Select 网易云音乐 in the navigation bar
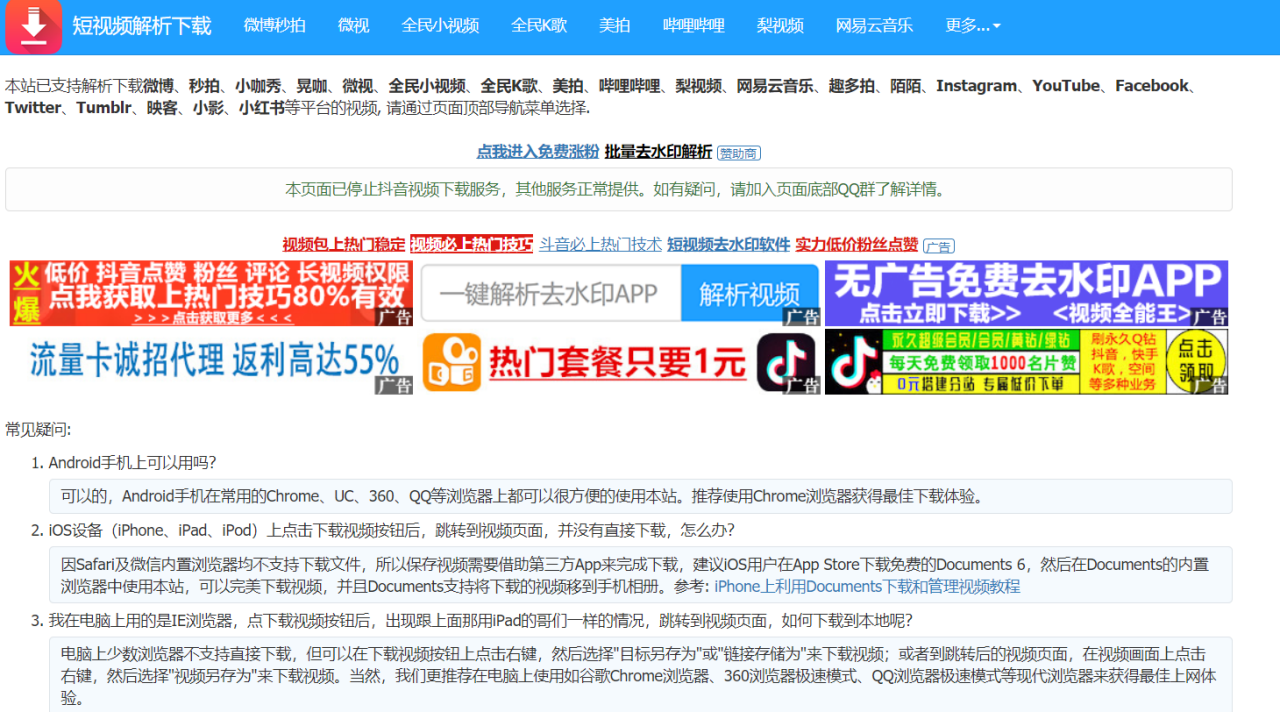Screen dimensions: 1280x712 (x=874, y=26)
